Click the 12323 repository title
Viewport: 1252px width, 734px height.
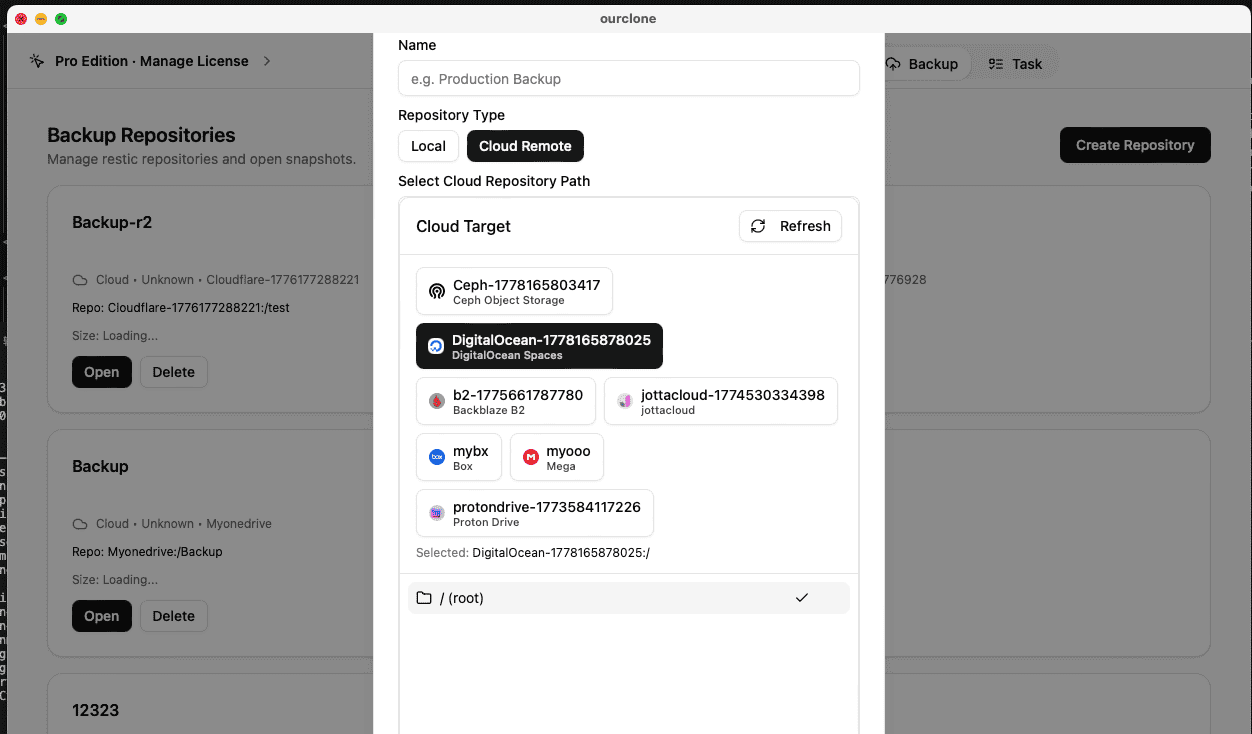(96, 710)
